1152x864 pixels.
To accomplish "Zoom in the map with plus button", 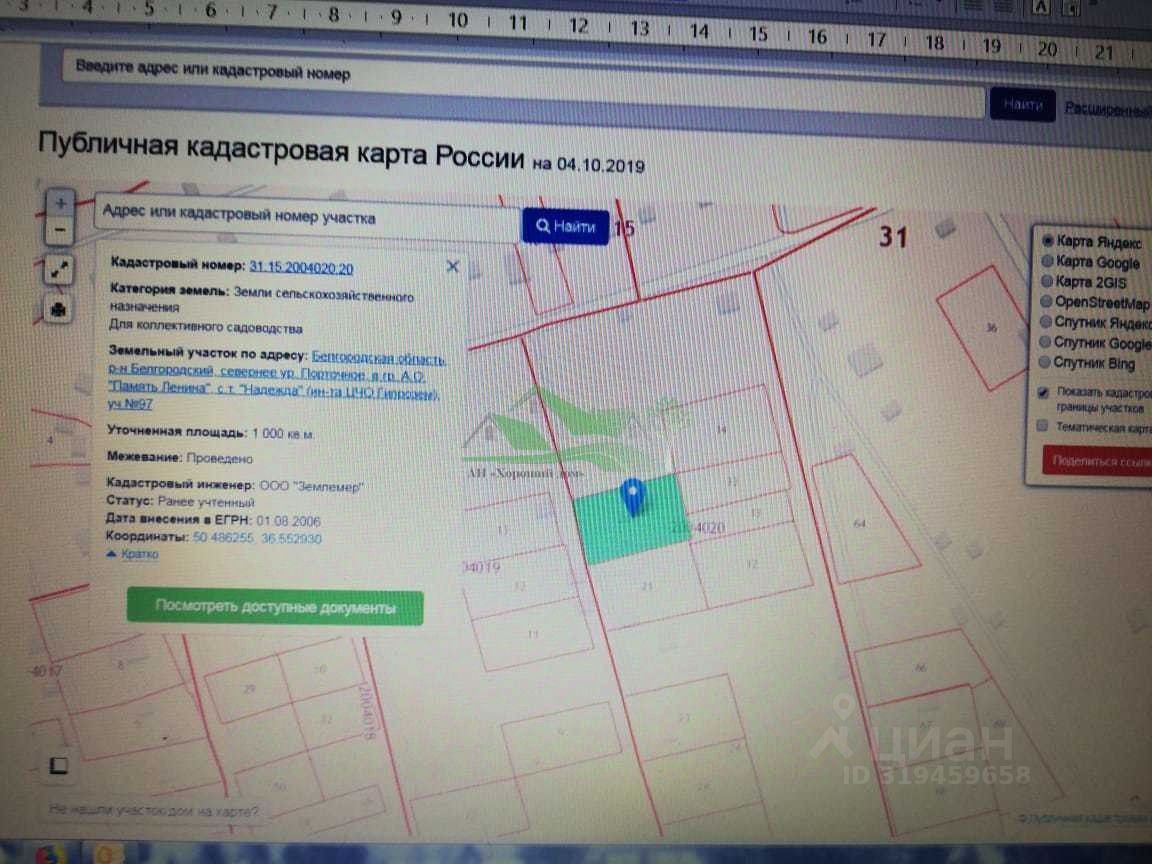I will tap(61, 203).
